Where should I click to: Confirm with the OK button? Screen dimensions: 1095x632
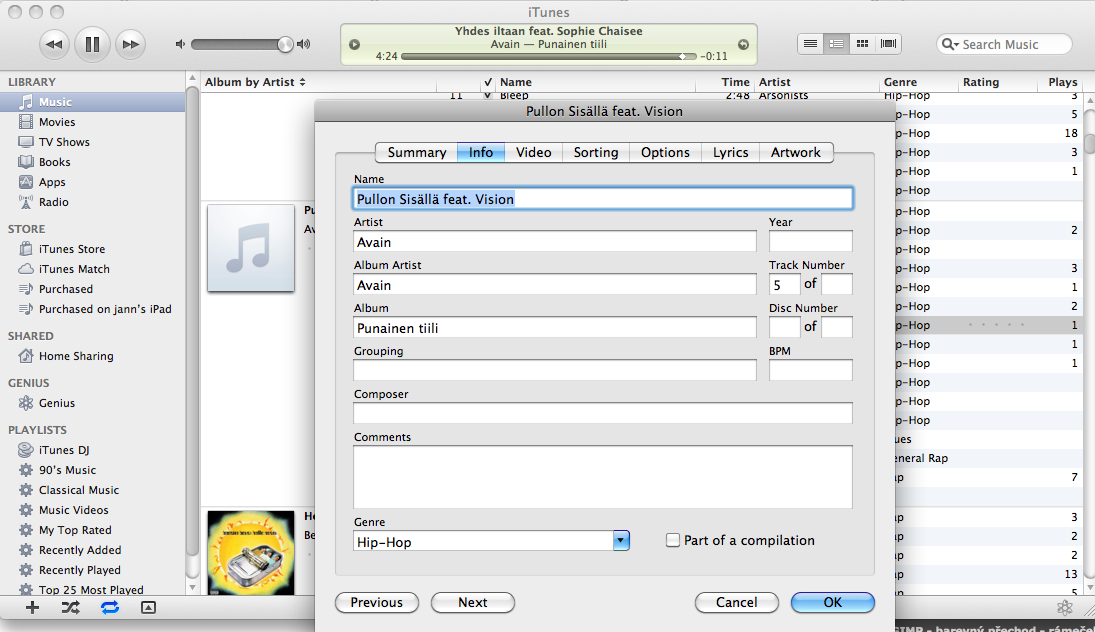point(832,602)
